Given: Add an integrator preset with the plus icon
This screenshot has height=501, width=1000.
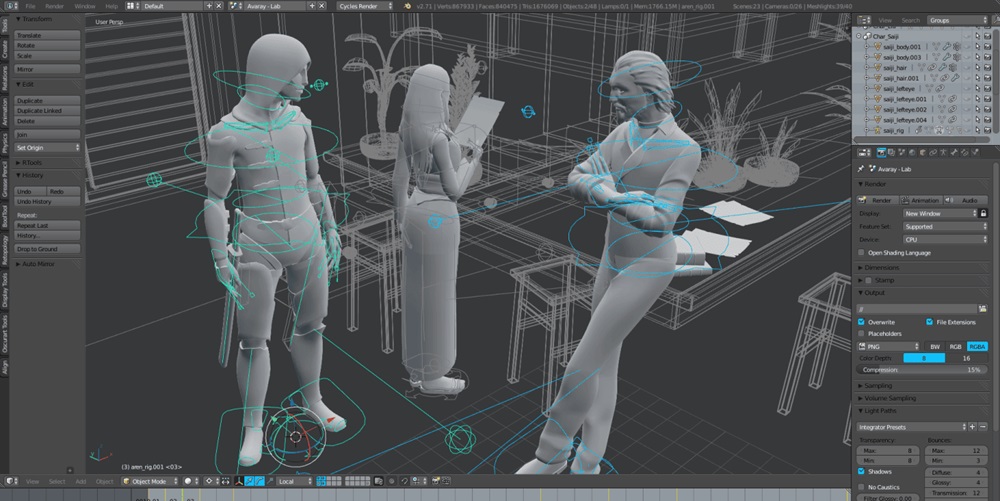Looking at the screenshot, I should tap(972, 426).
